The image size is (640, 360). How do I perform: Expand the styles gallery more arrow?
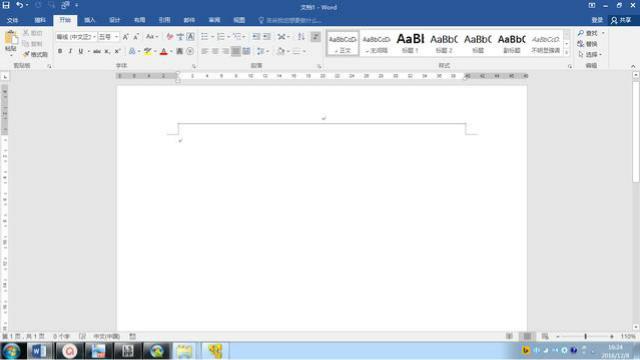pyautogui.click(x=567, y=52)
